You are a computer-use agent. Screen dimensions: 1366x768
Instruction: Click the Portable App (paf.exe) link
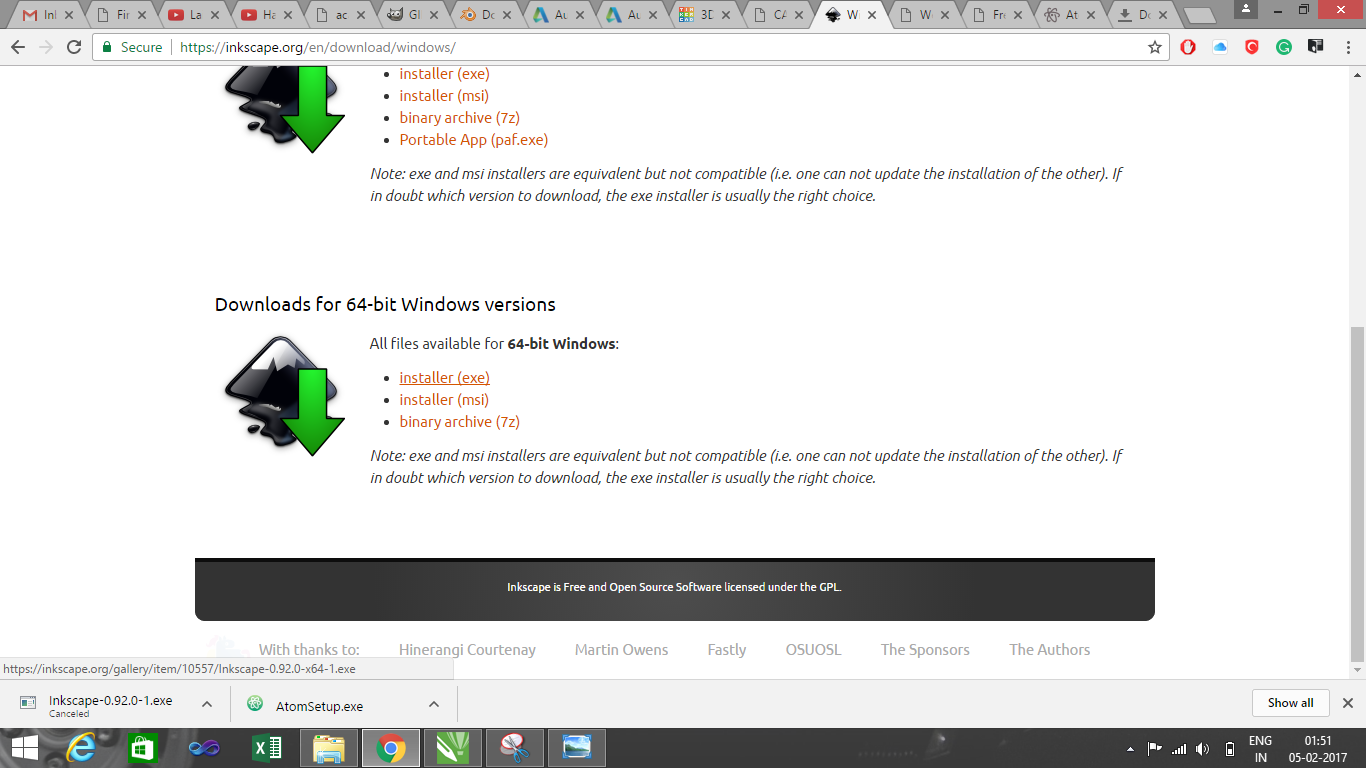click(x=474, y=140)
